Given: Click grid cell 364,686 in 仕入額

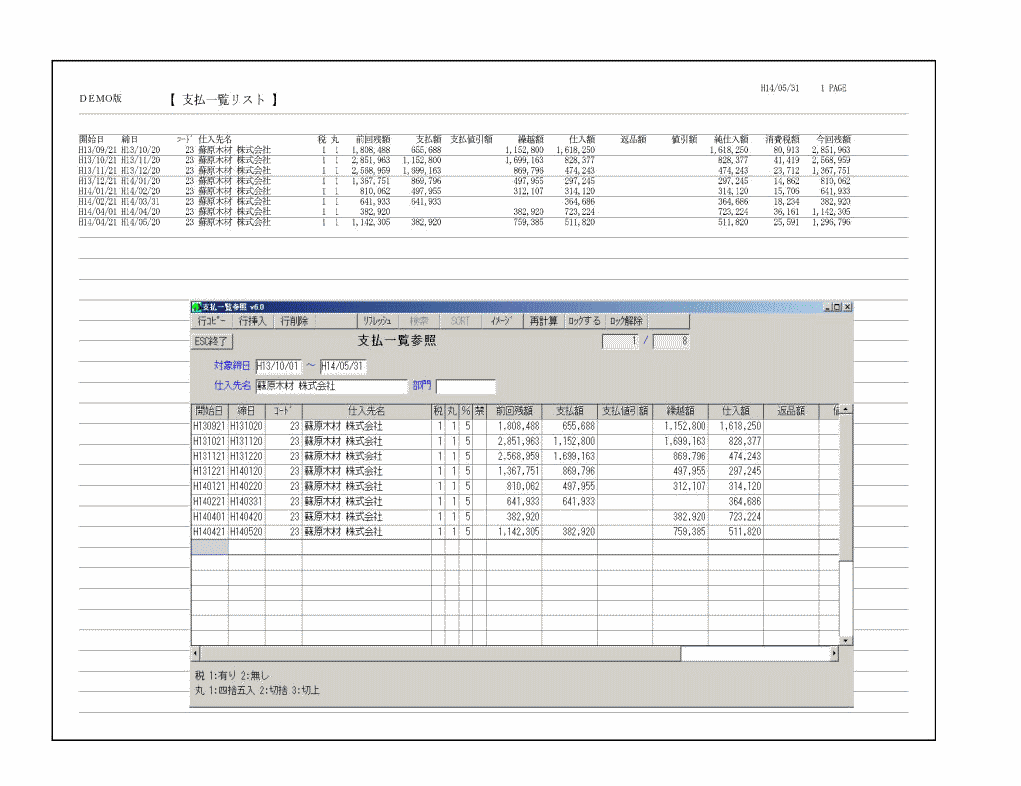Looking at the screenshot, I should (735, 501).
